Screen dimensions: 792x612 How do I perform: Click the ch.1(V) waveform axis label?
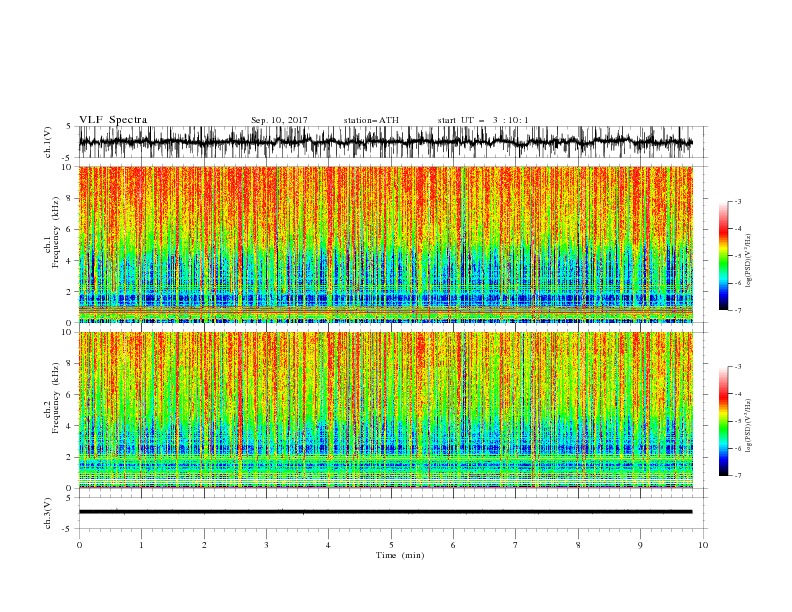pos(48,142)
